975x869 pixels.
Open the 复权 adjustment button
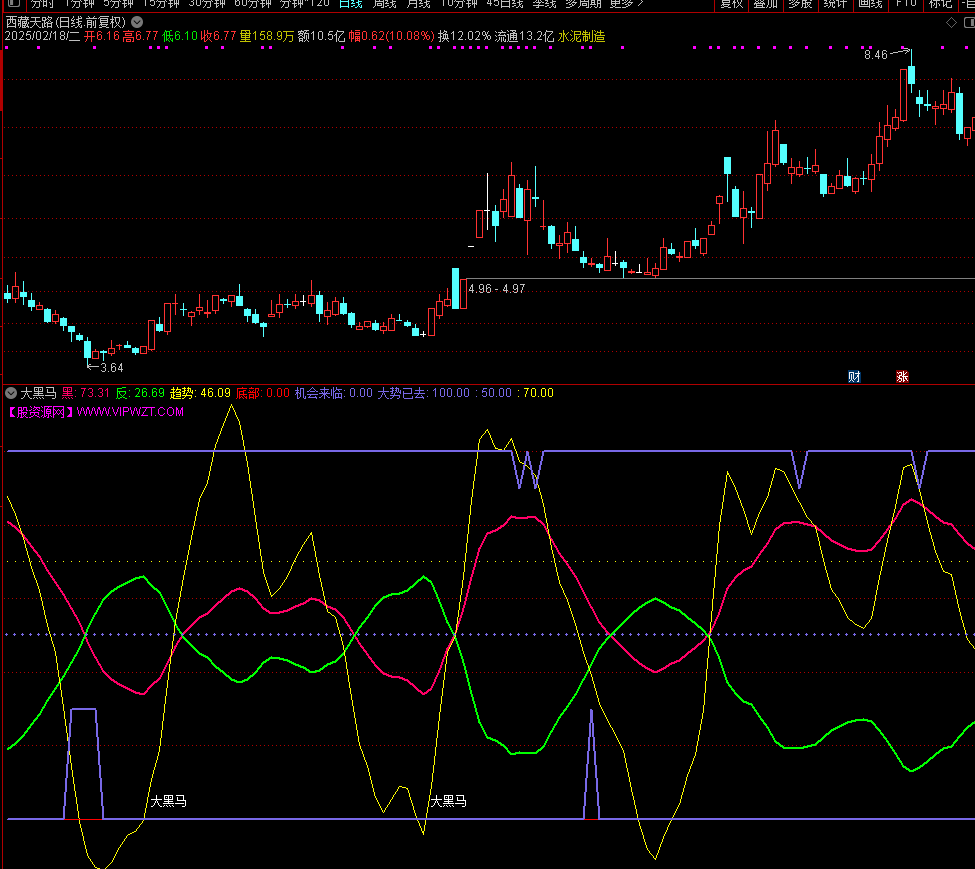pos(731,4)
